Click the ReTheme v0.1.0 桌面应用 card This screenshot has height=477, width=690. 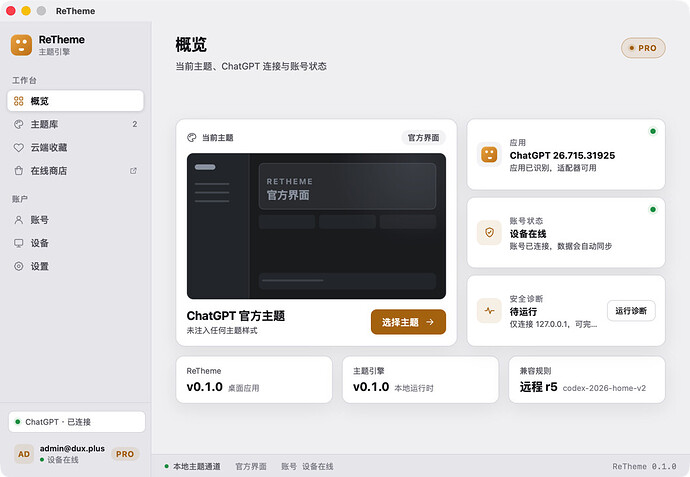(254, 380)
